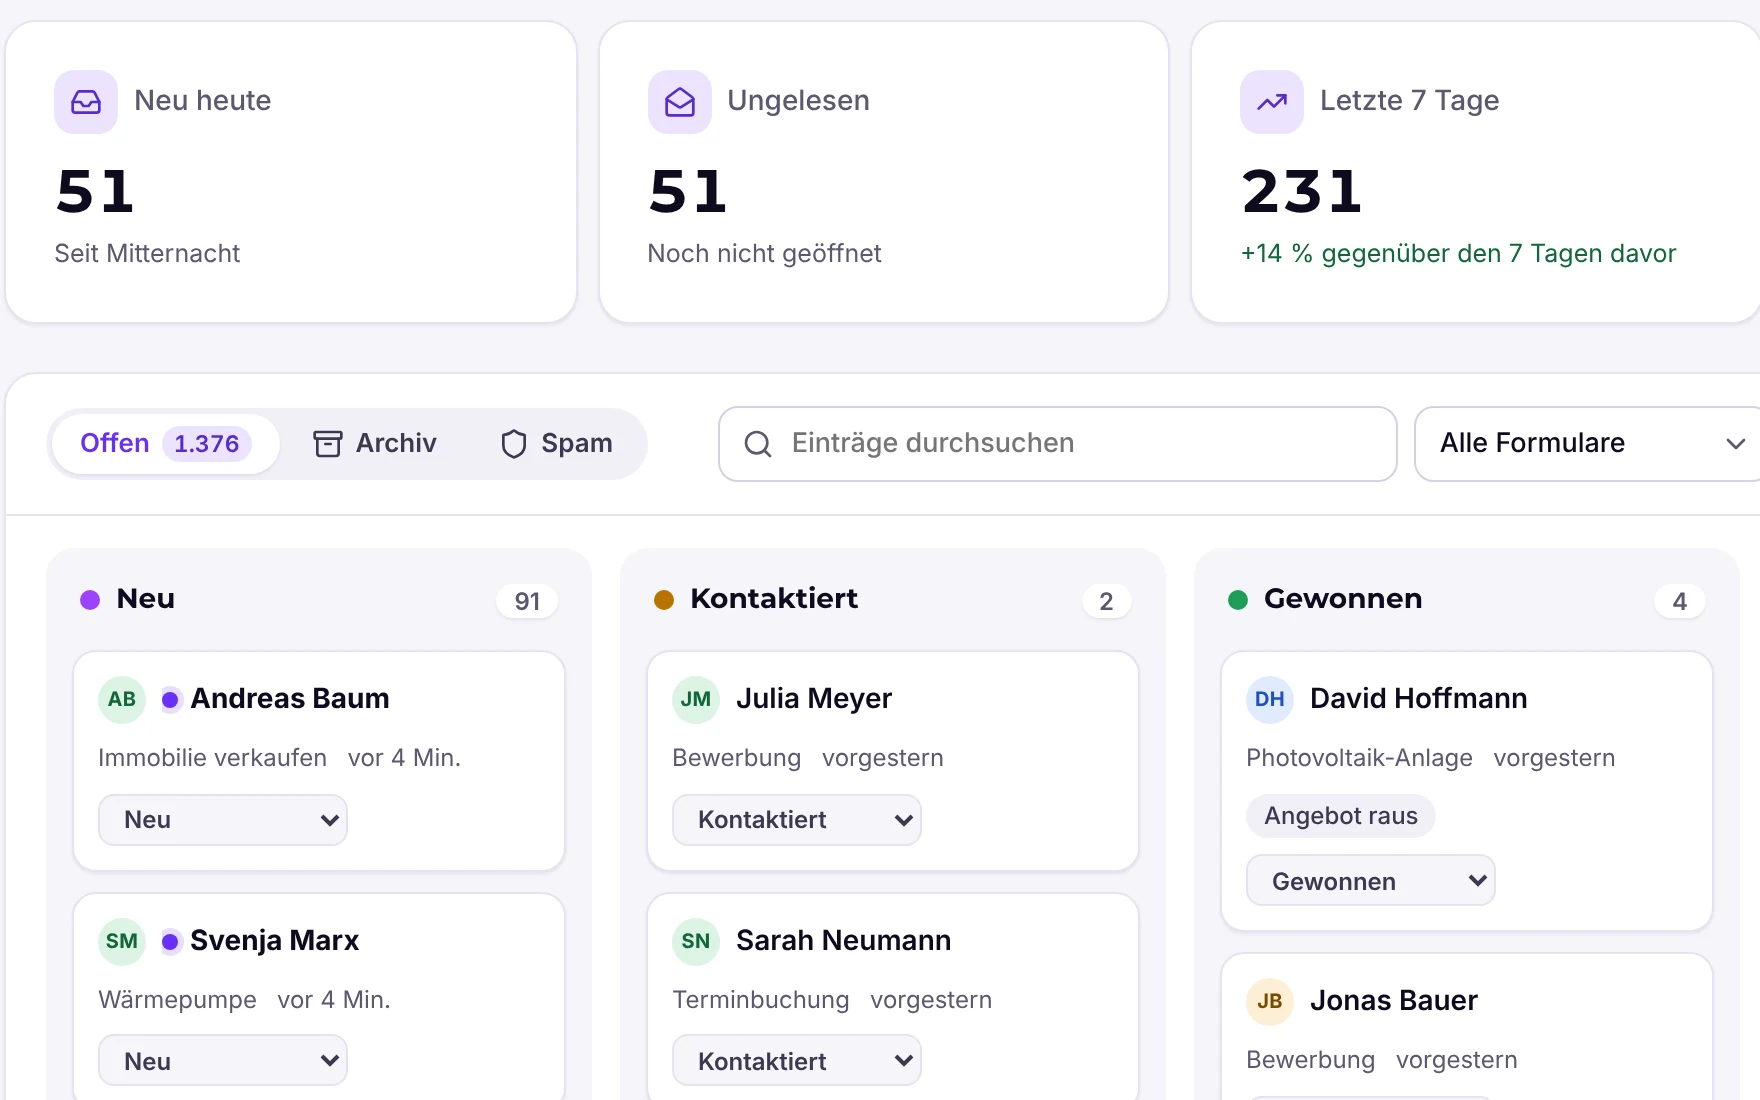Click the magnifier icon in search field
Image resolution: width=1760 pixels, height=1100 pixels.
pos(758,444)
